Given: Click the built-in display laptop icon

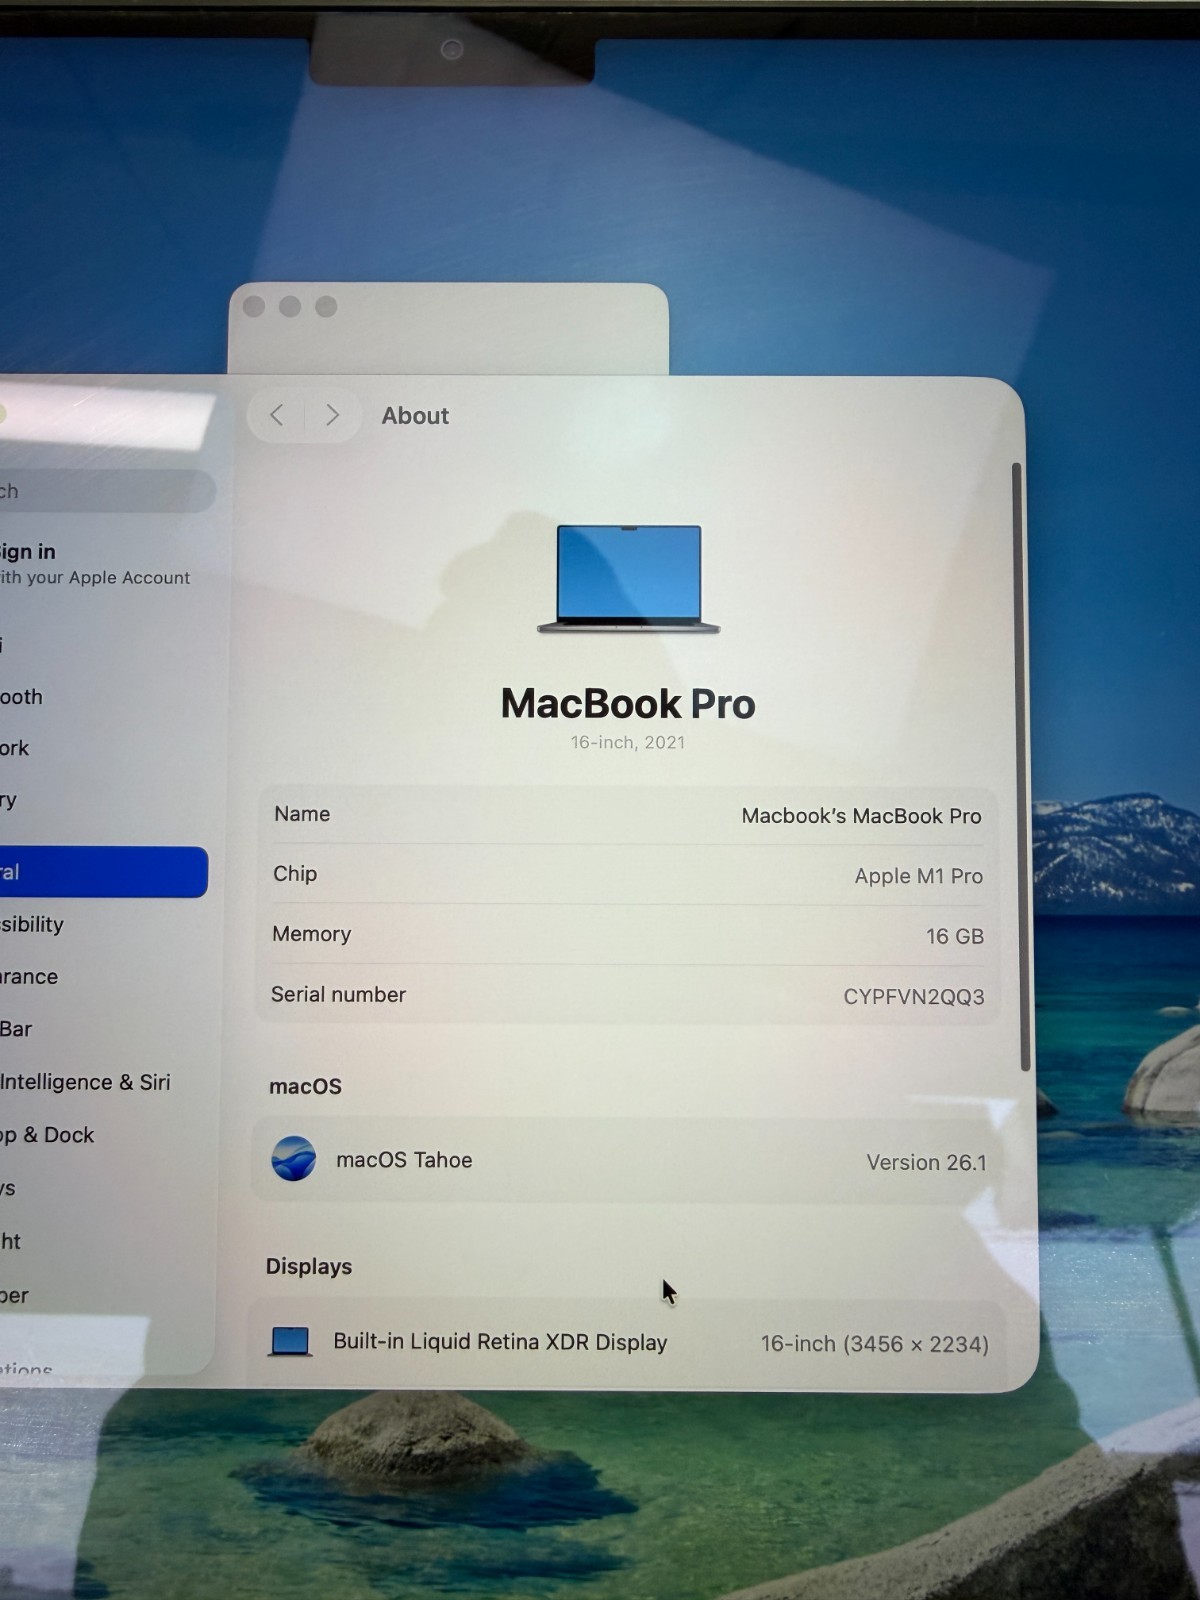Looking at the screenshot, I should 290,1341.
